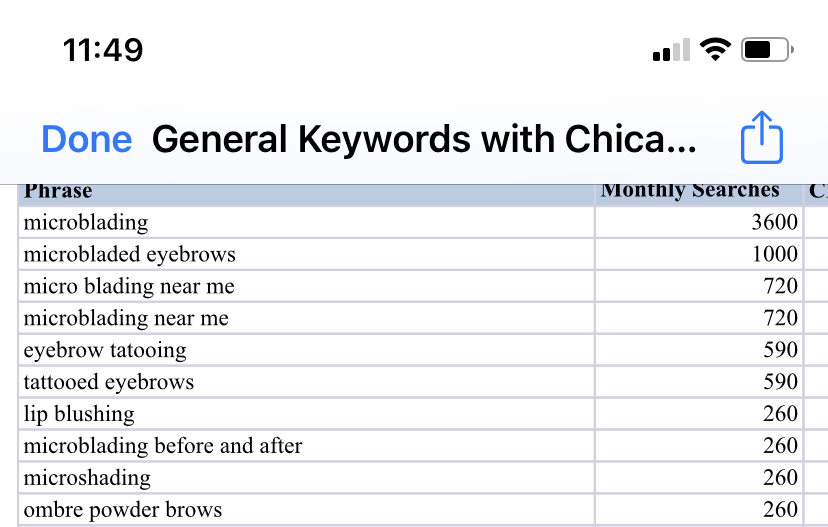Tap the cellular signal bars

click(x=671, y=50)
